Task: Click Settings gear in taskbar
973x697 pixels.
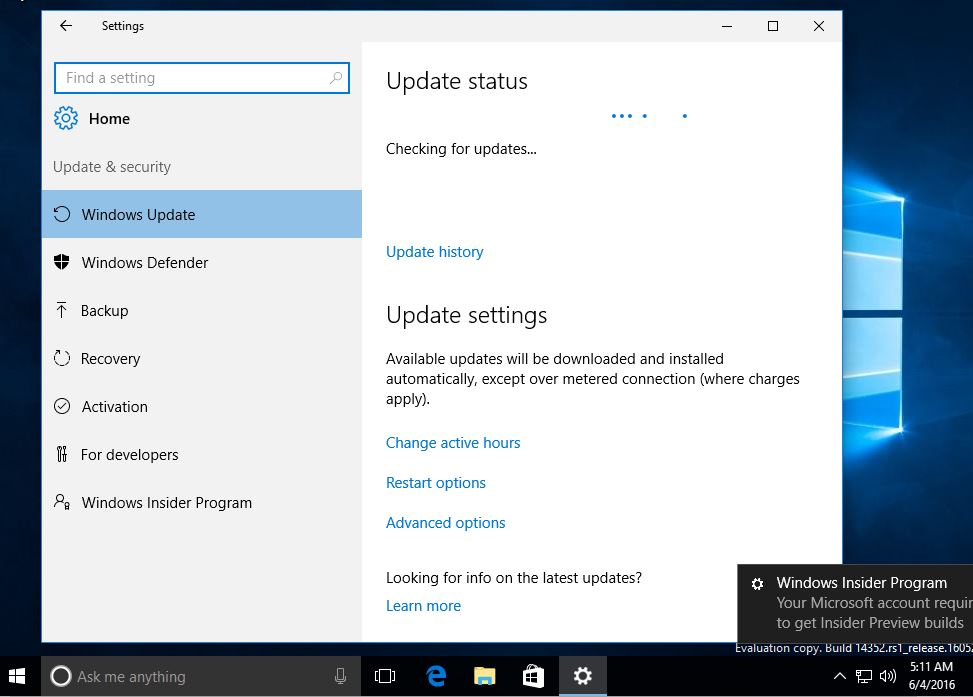Action: coord(582,676)
